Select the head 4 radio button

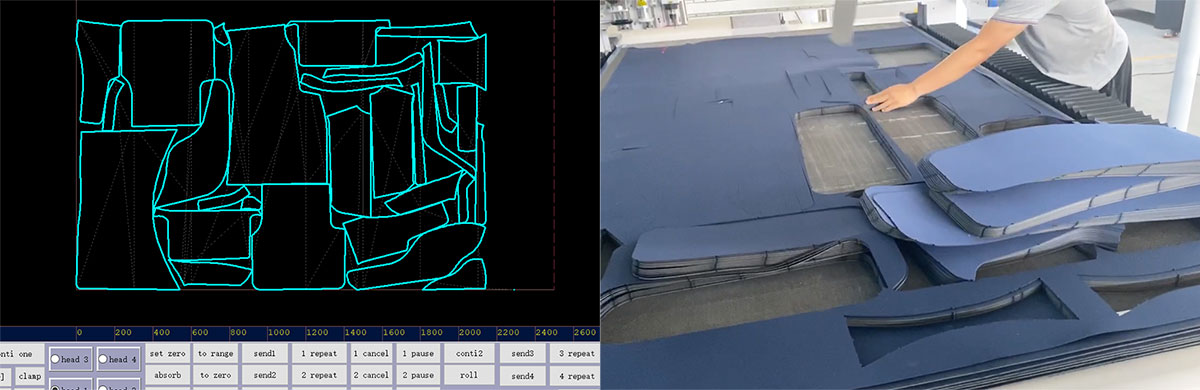[118, 359]
